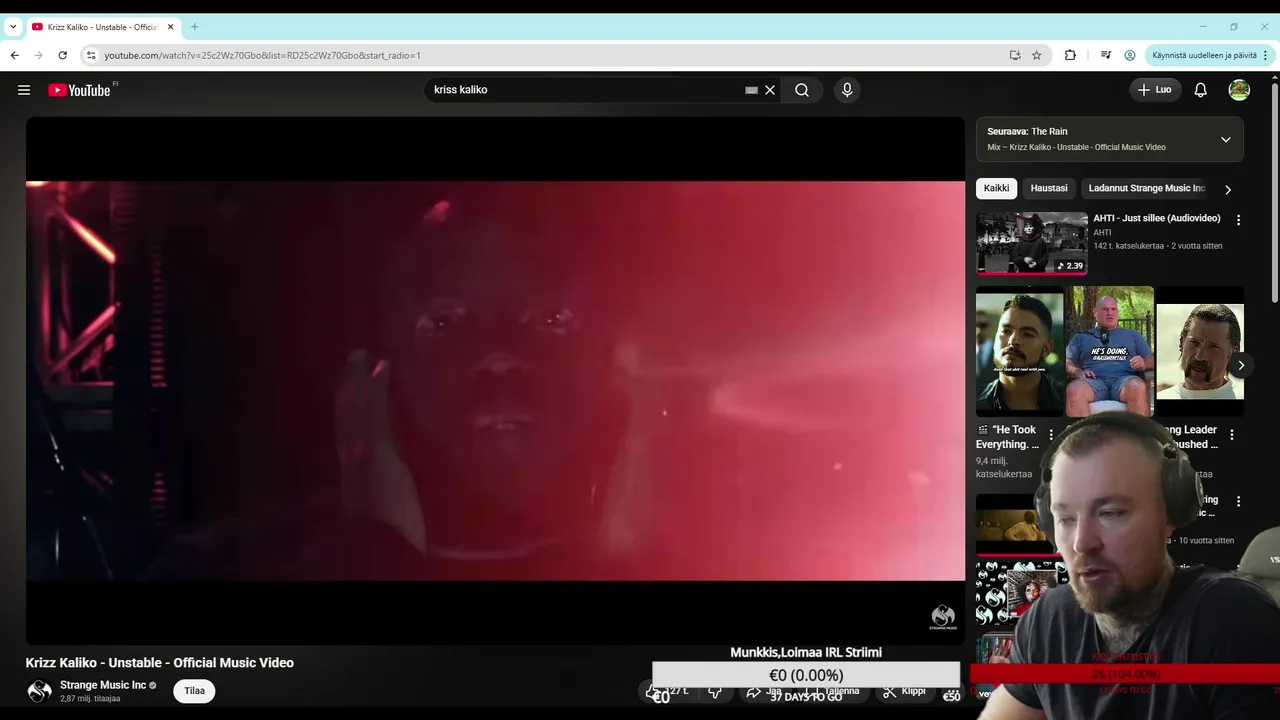Clip the video with Klippi button
Viewport: 1280px width, 720px height.
(x=904, y=691)
